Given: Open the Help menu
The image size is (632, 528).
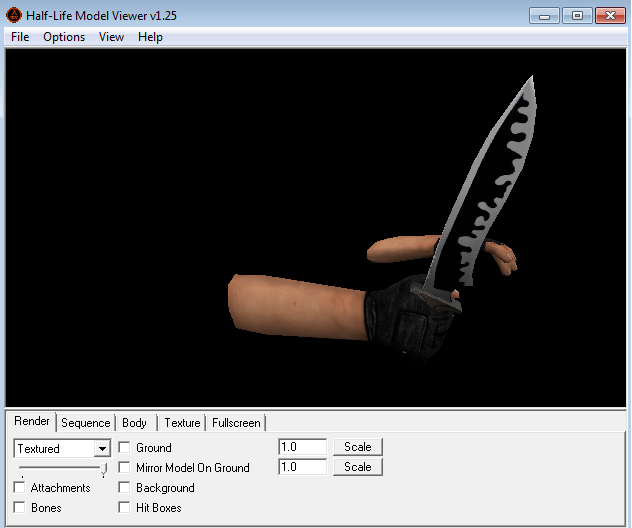Looking at the screenshot, I should tap(150, 37).
